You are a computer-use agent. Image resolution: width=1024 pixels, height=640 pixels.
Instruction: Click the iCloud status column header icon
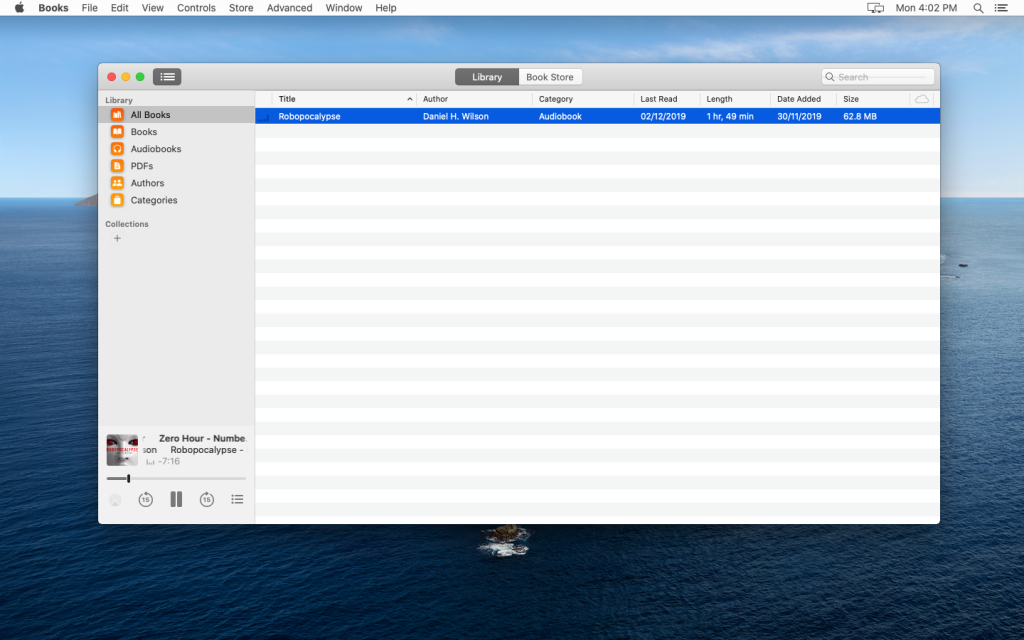921,99
